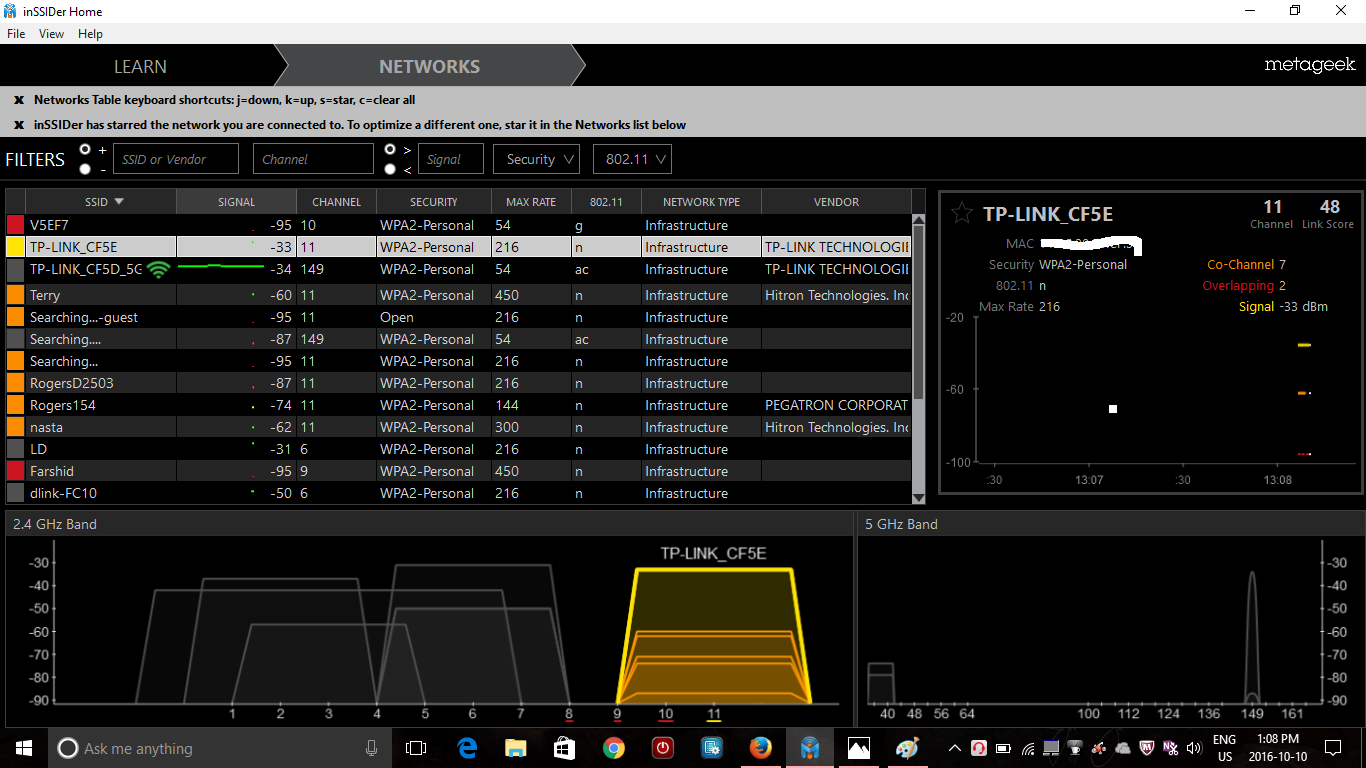Open the red power app in taskbar

[662, 748]
